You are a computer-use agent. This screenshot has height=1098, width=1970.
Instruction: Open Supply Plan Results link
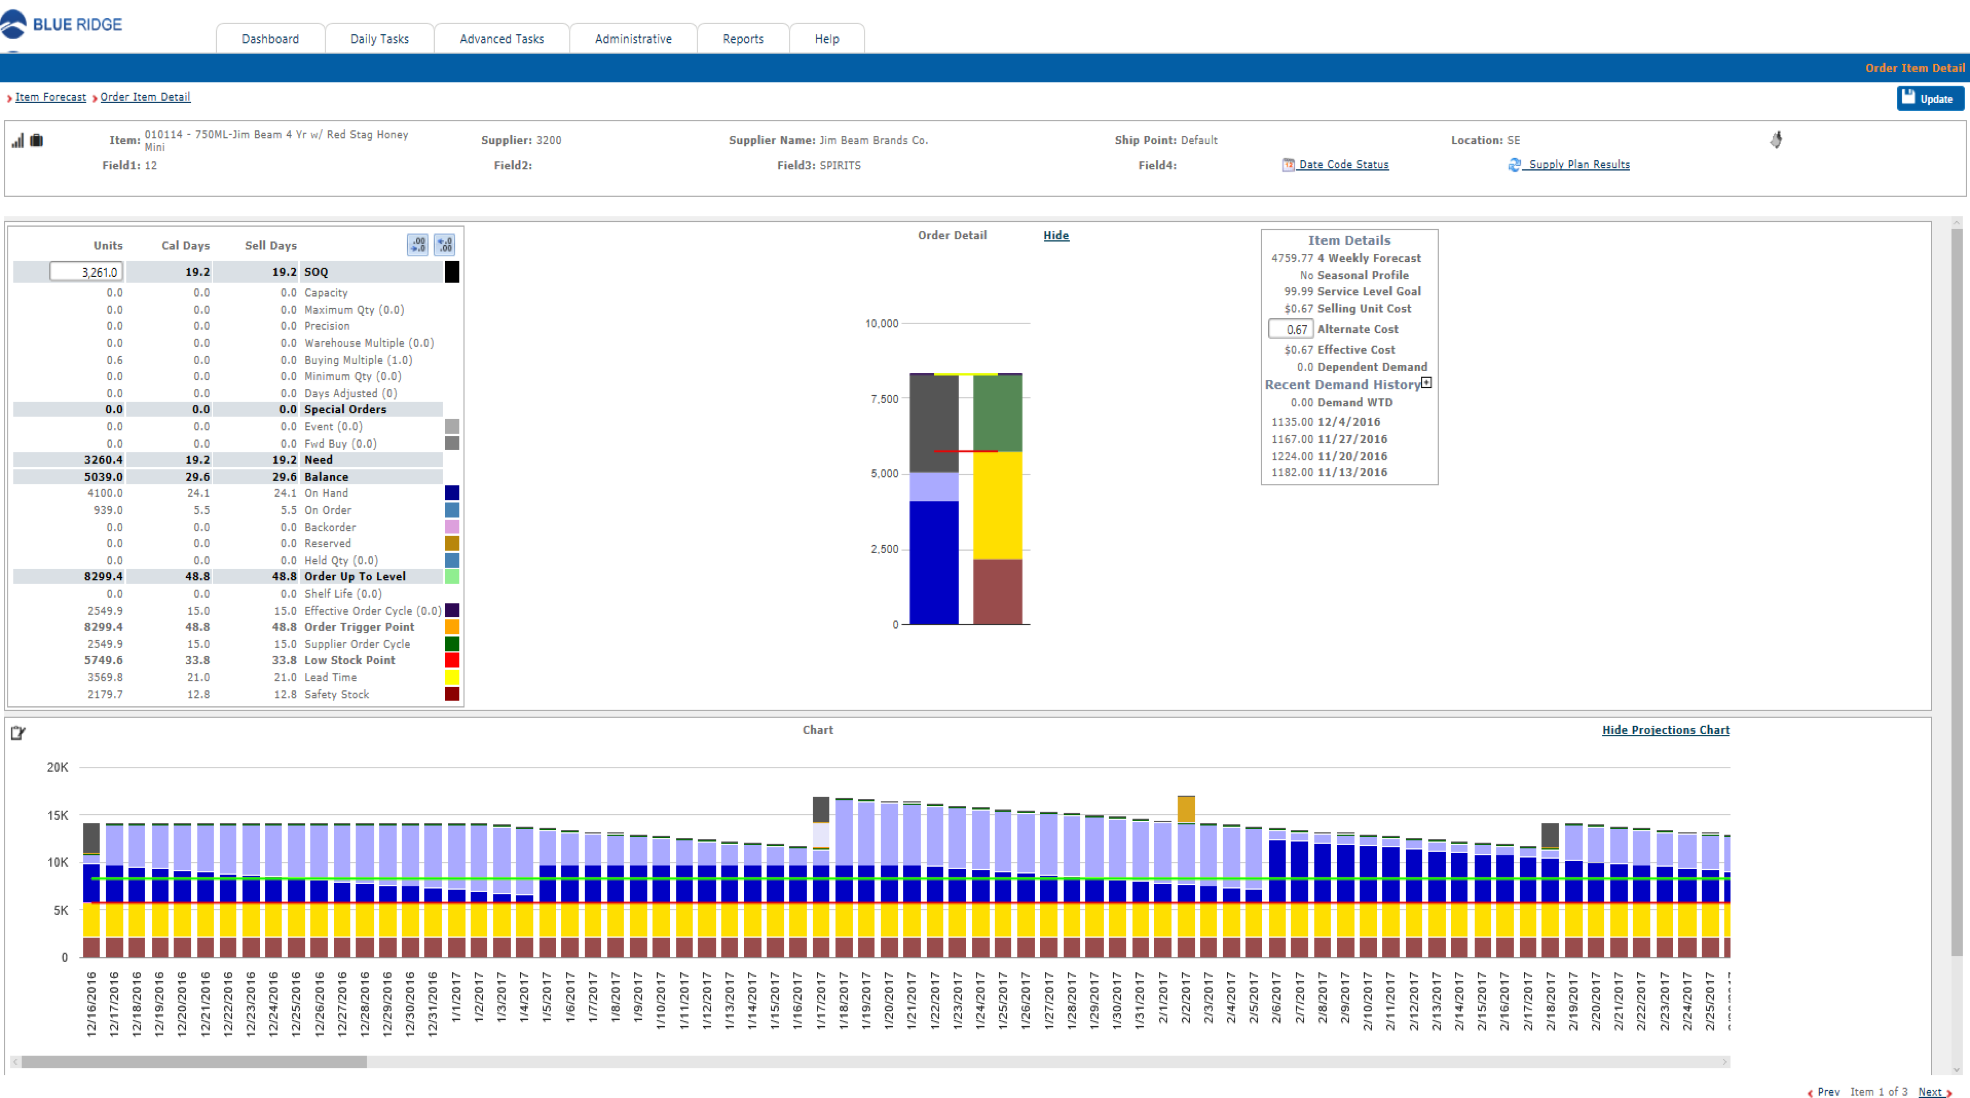pos(1578,165)
